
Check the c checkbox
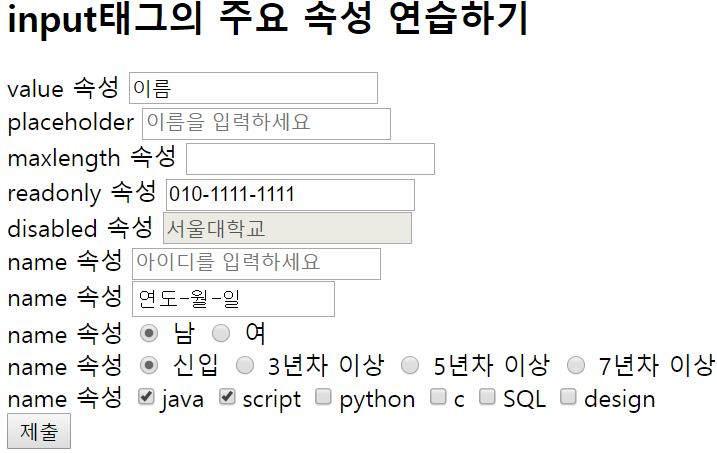(438, 397)
